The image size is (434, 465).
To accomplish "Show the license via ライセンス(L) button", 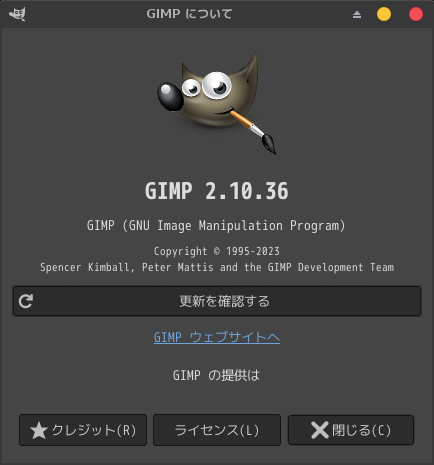I will [217, 430].
